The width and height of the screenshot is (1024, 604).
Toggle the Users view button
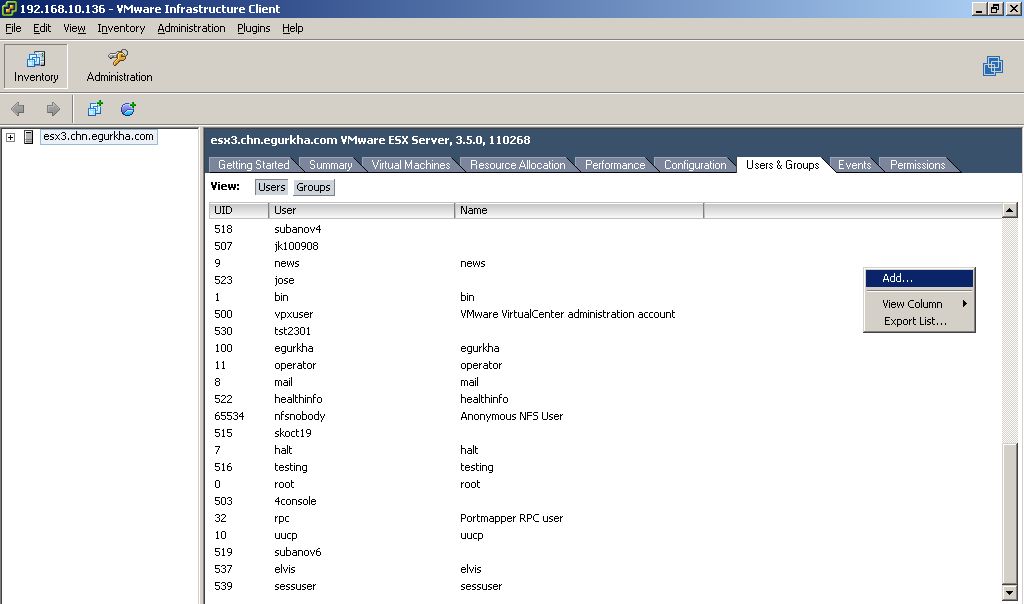coord(271,187)
